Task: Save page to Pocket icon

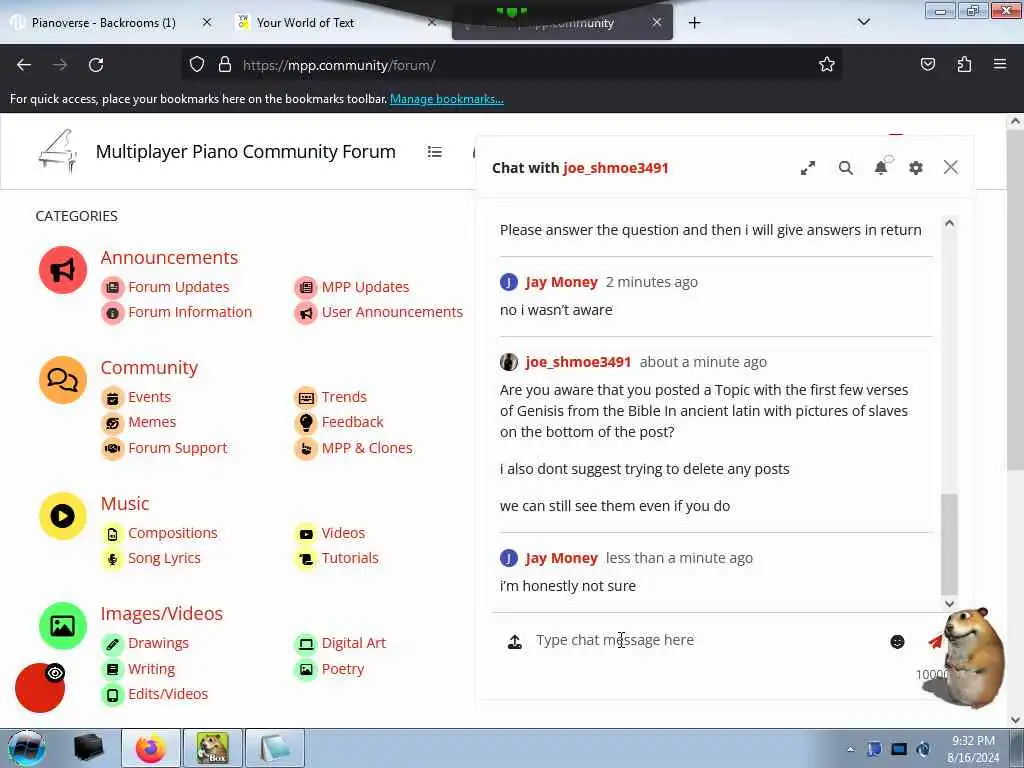Action: point(928,64)
